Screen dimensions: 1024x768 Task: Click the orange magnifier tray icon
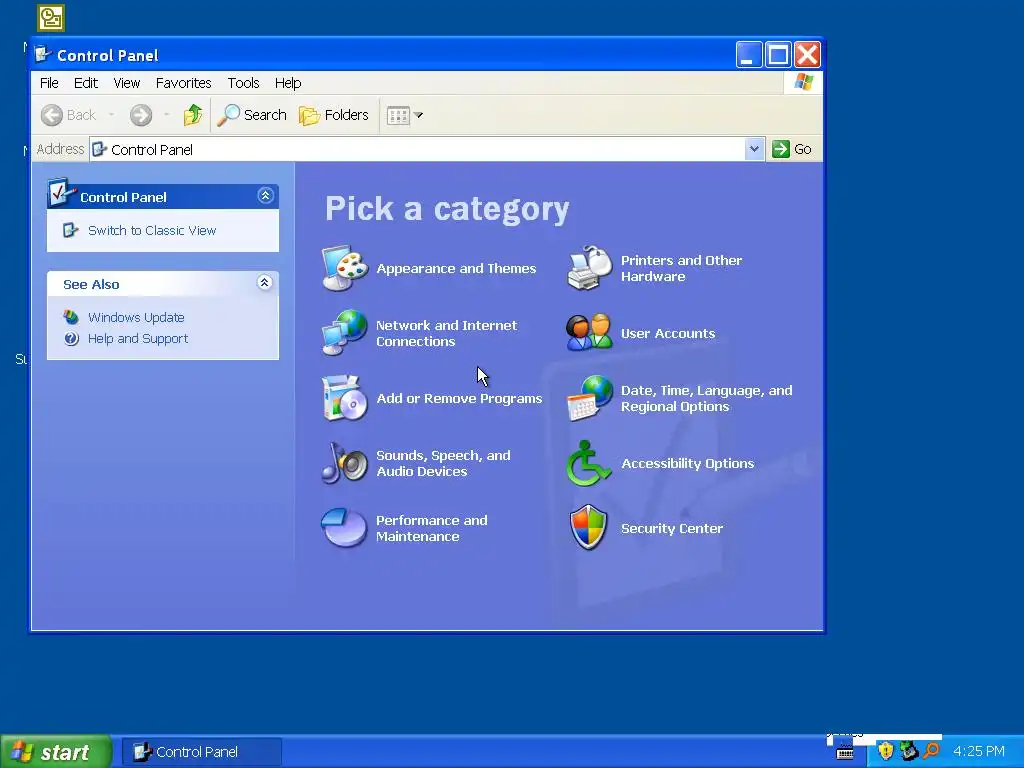[931, 751]
